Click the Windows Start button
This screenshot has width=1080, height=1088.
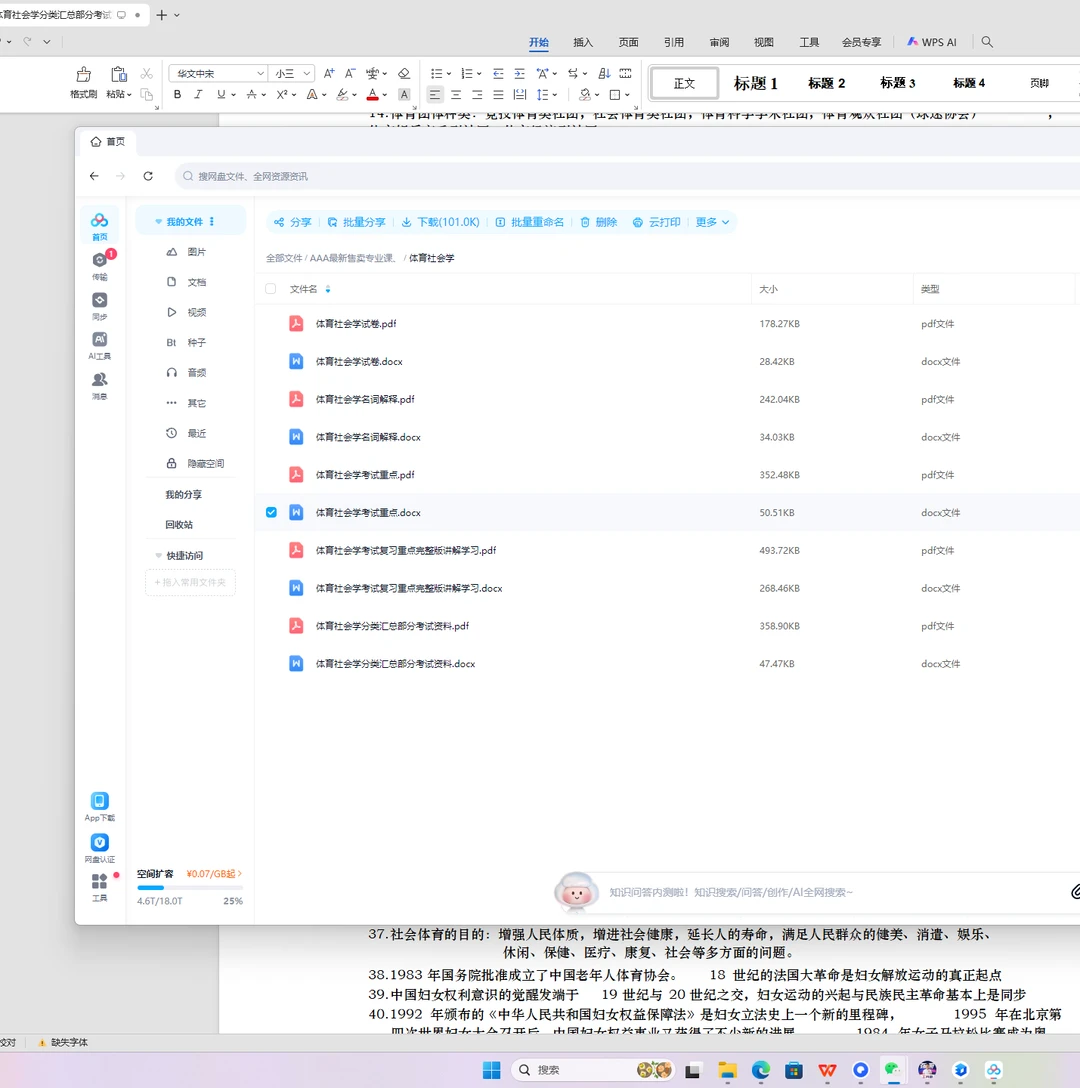(491, 1070)
